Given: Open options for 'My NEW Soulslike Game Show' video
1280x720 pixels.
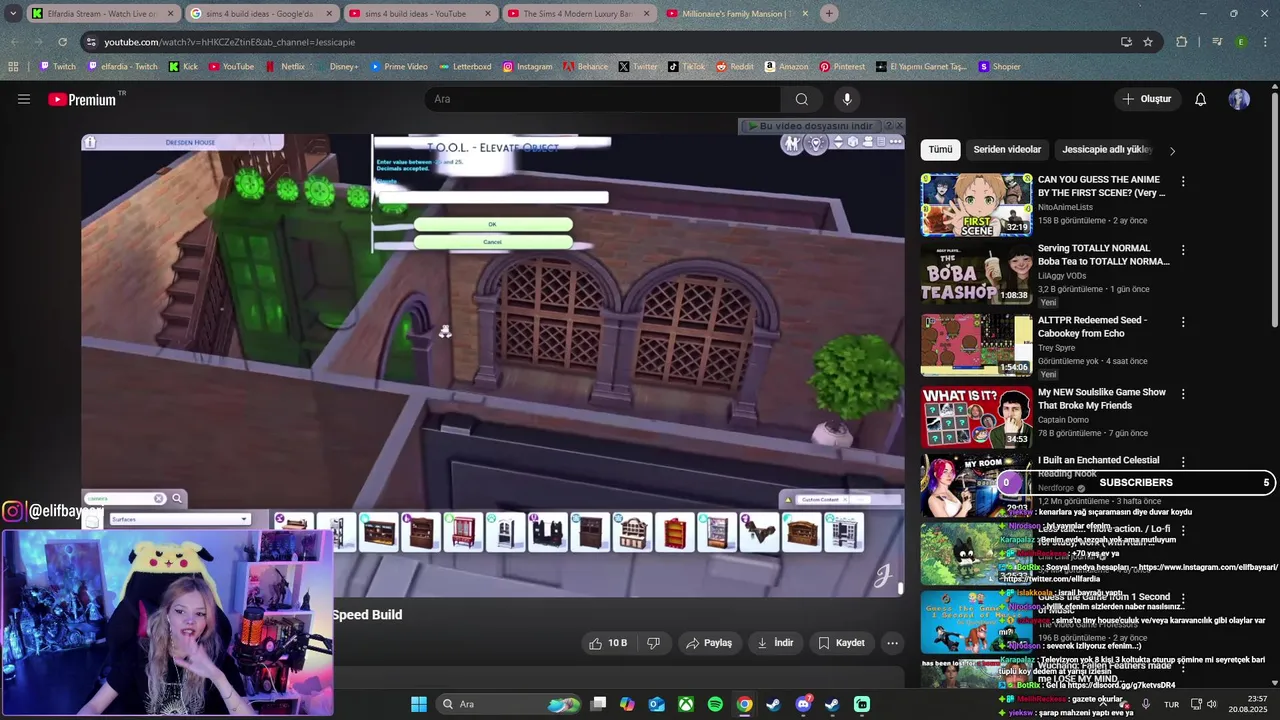Looking at the screenshot, I should point(1183,394).
